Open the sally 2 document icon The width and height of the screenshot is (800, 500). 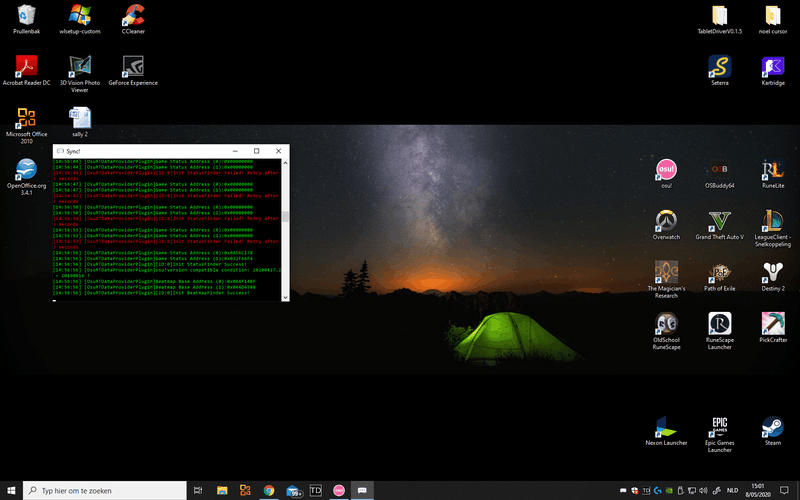[80, 122]
